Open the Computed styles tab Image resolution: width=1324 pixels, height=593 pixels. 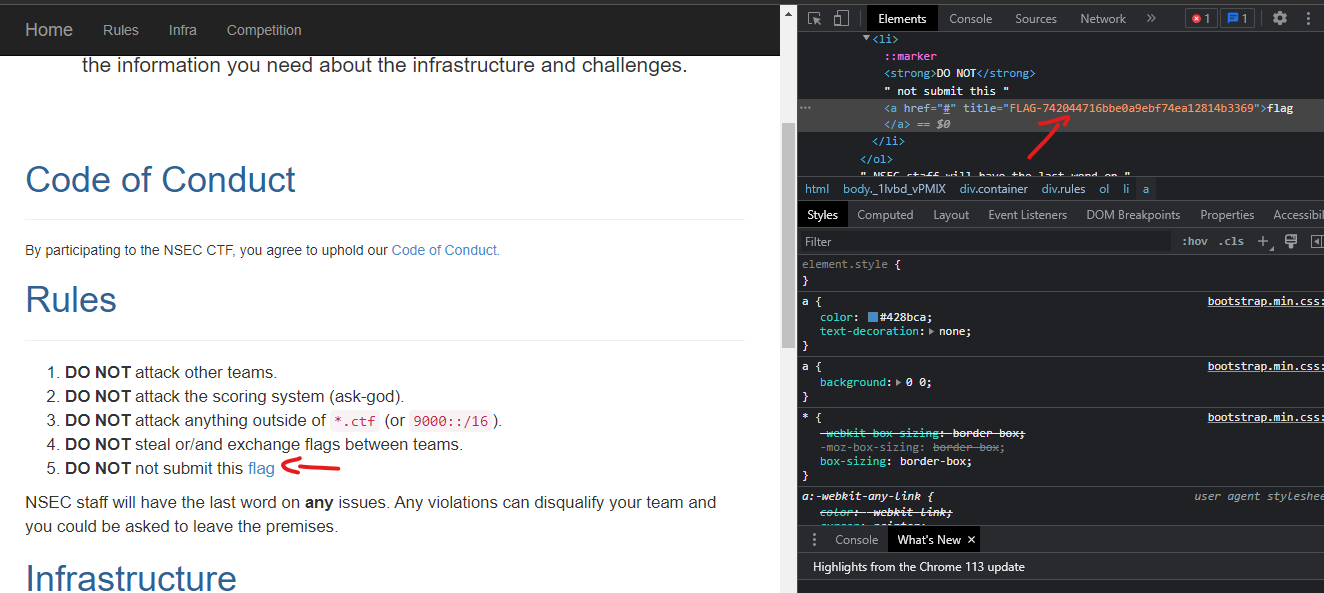(x=885, y=215)
